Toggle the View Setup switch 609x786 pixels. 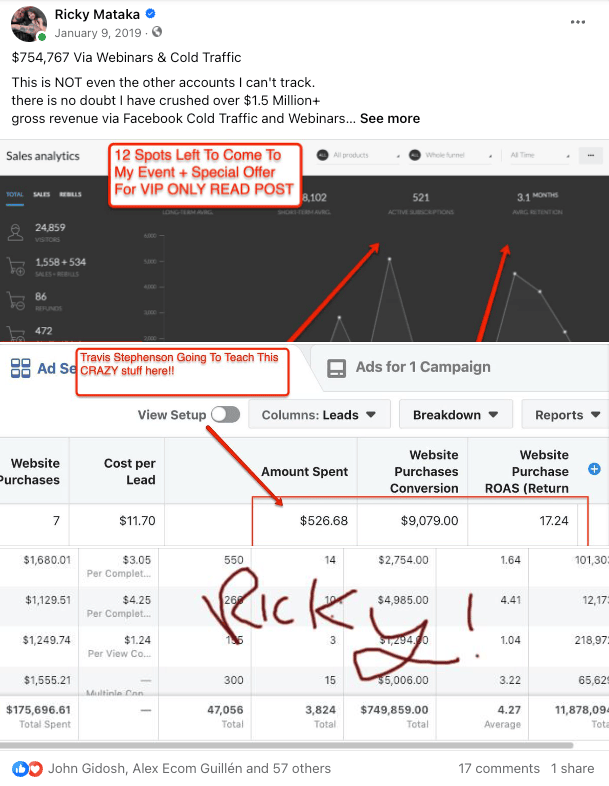(225, 415)
